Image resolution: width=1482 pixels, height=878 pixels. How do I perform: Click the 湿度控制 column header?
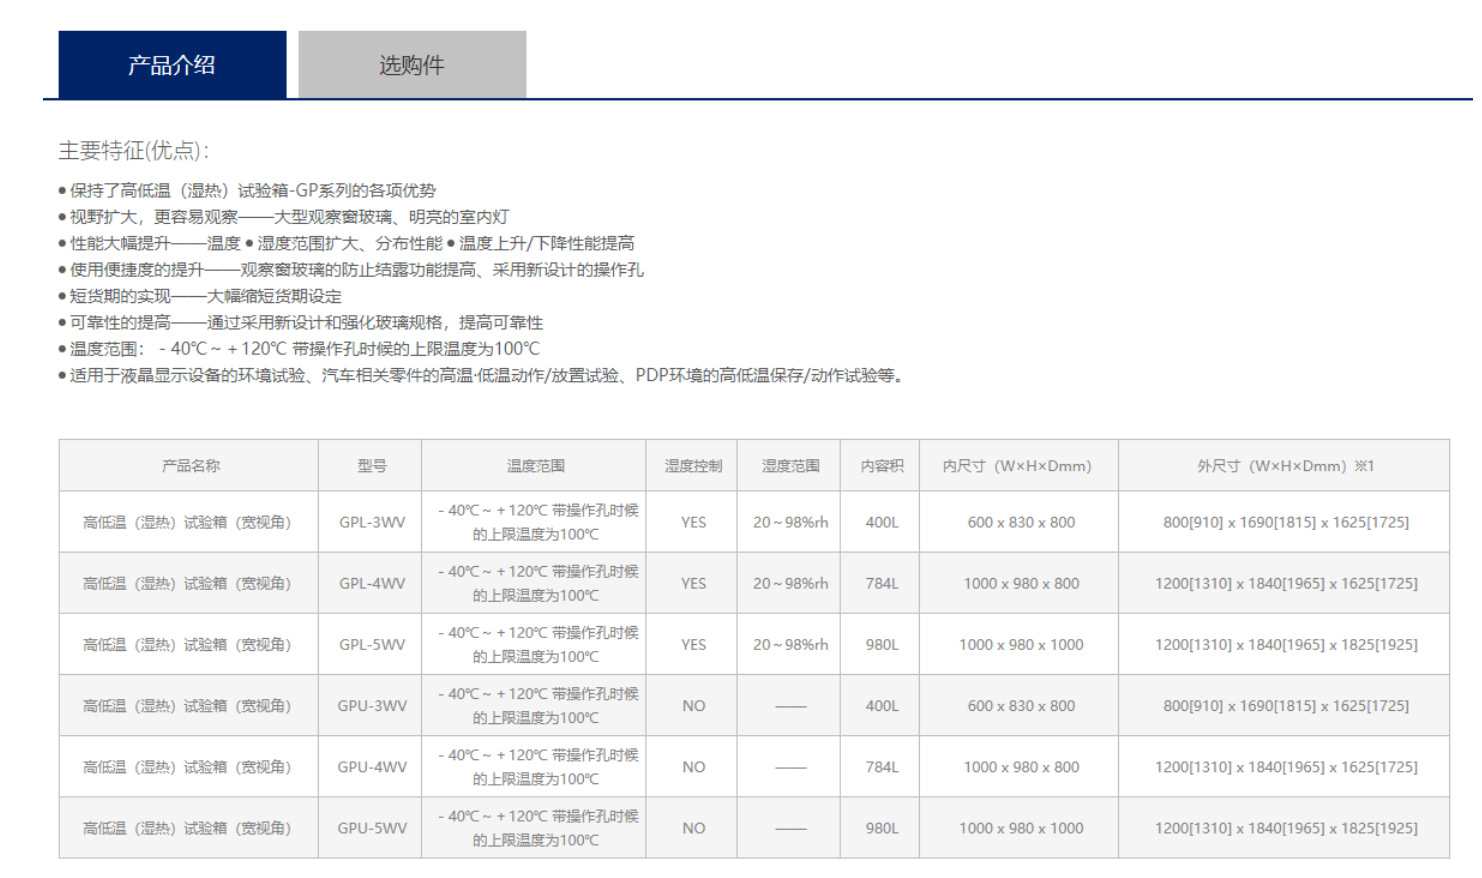693,466
